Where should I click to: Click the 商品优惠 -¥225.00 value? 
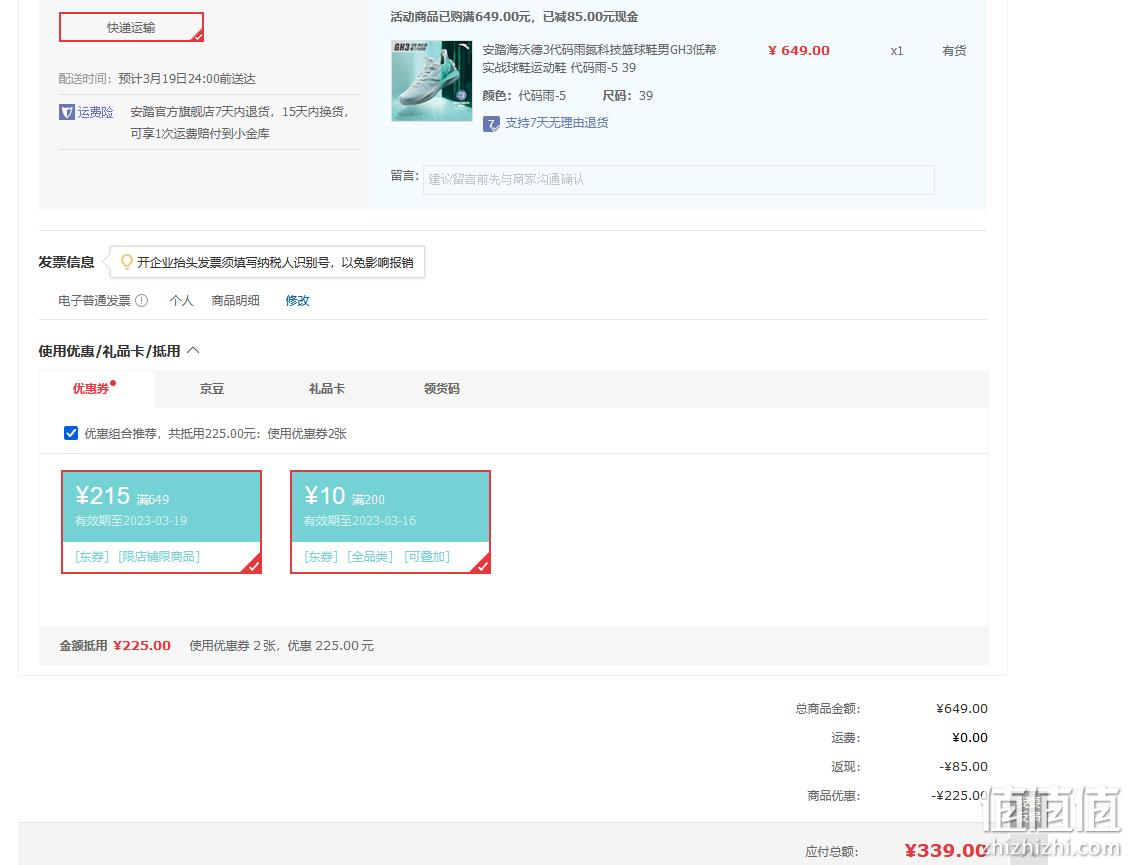tap(959, 795)
